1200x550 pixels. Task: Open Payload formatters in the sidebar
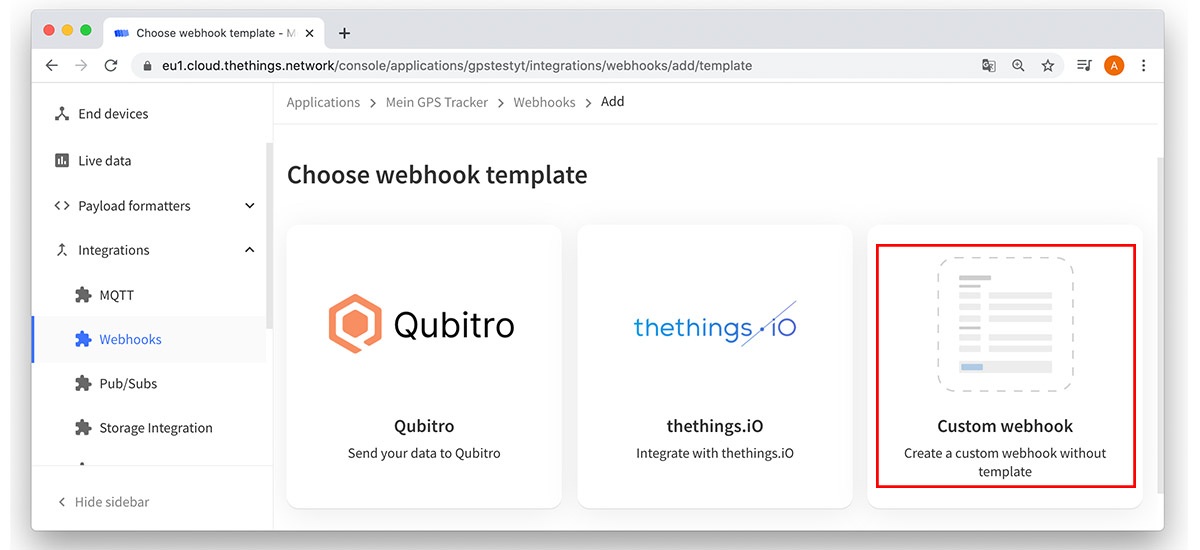point(134,206)
